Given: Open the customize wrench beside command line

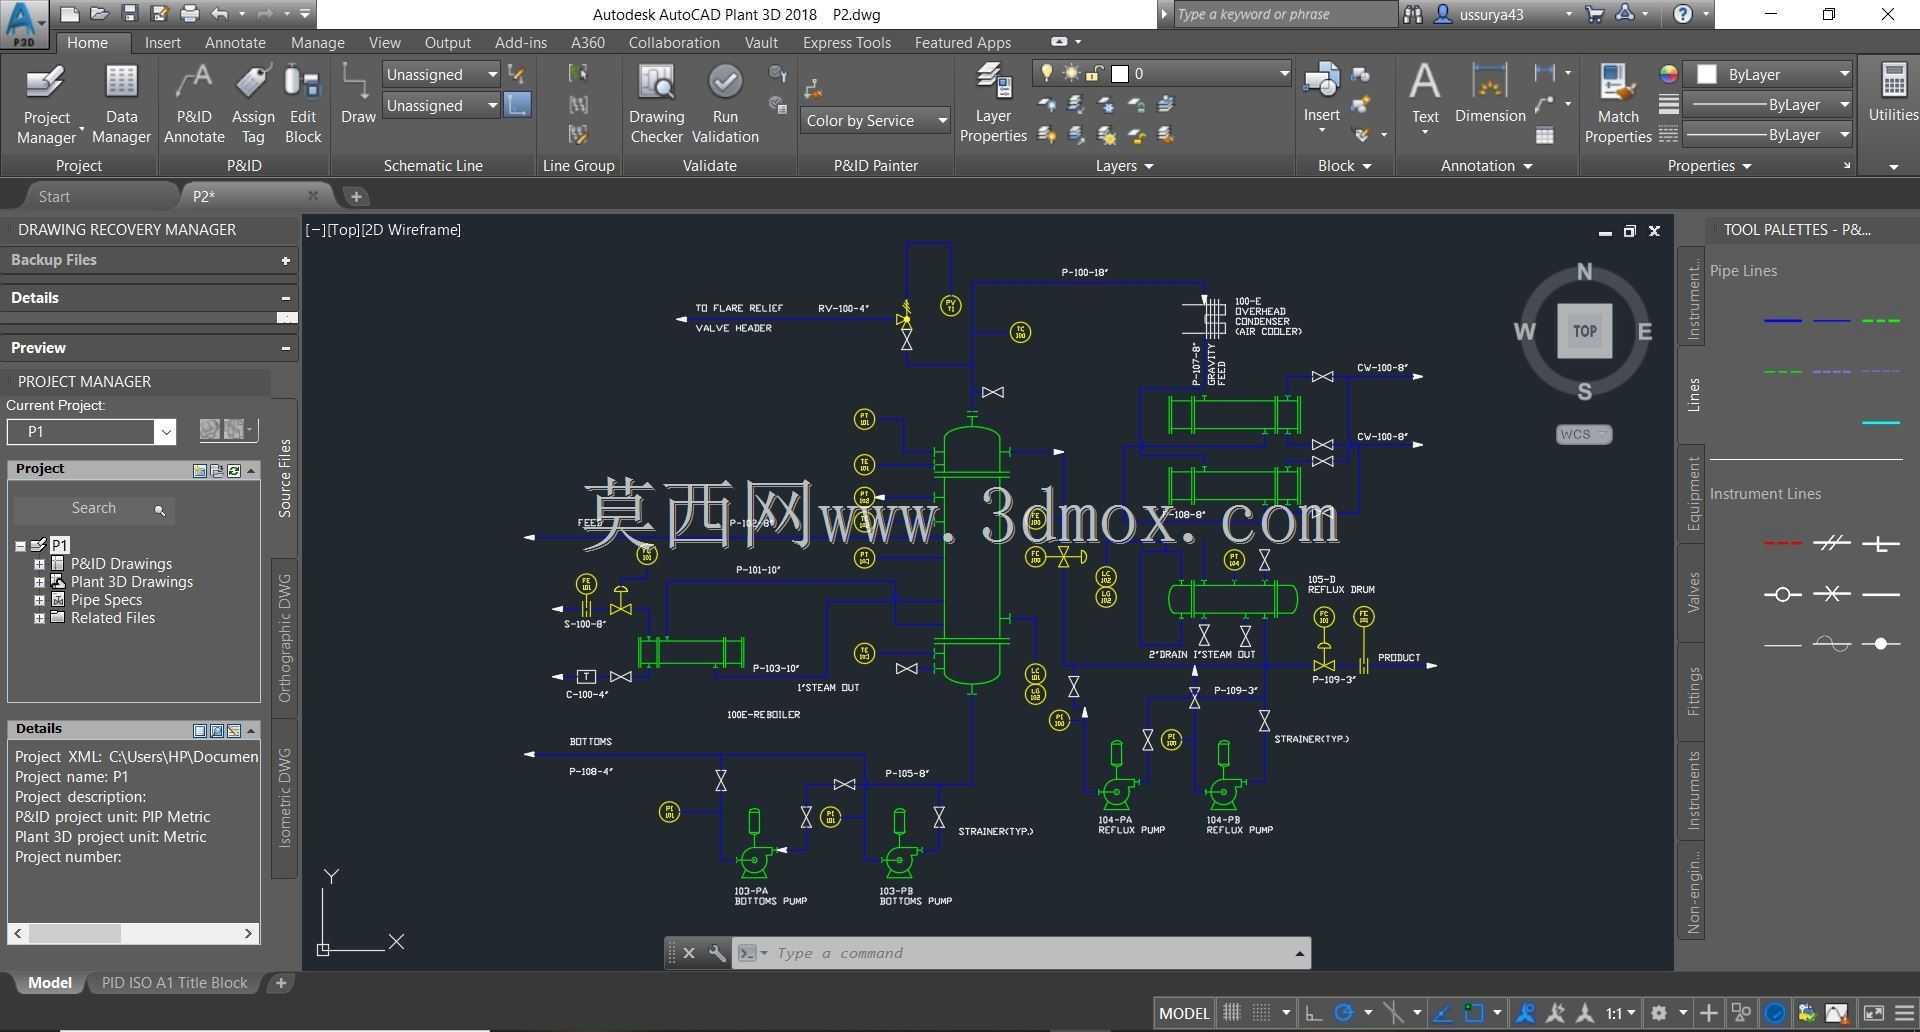Looking at the screenshot, I should pos(716,953).
